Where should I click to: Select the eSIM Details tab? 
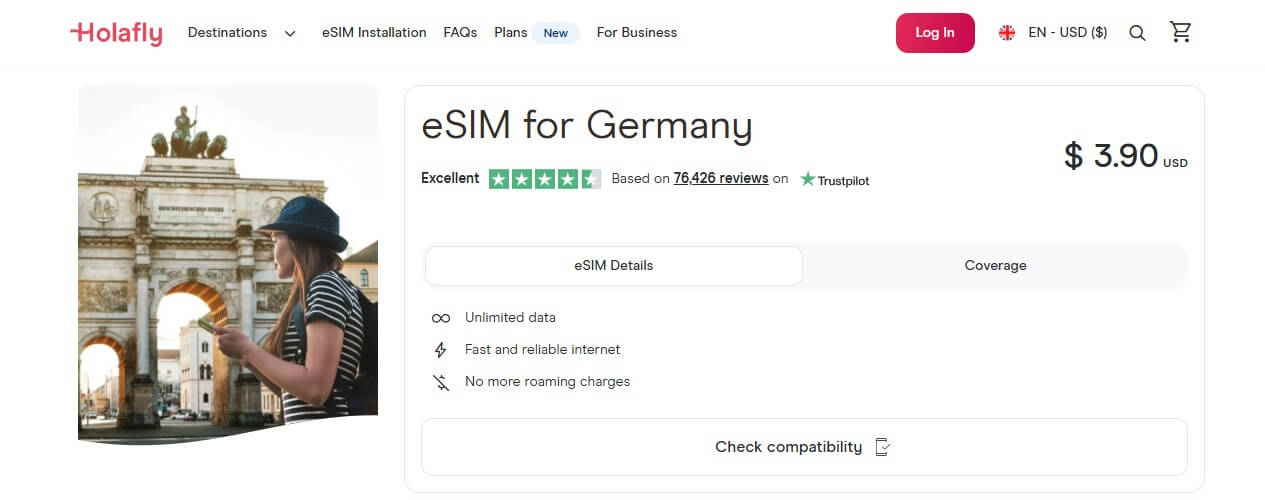[x=613, y=266]
